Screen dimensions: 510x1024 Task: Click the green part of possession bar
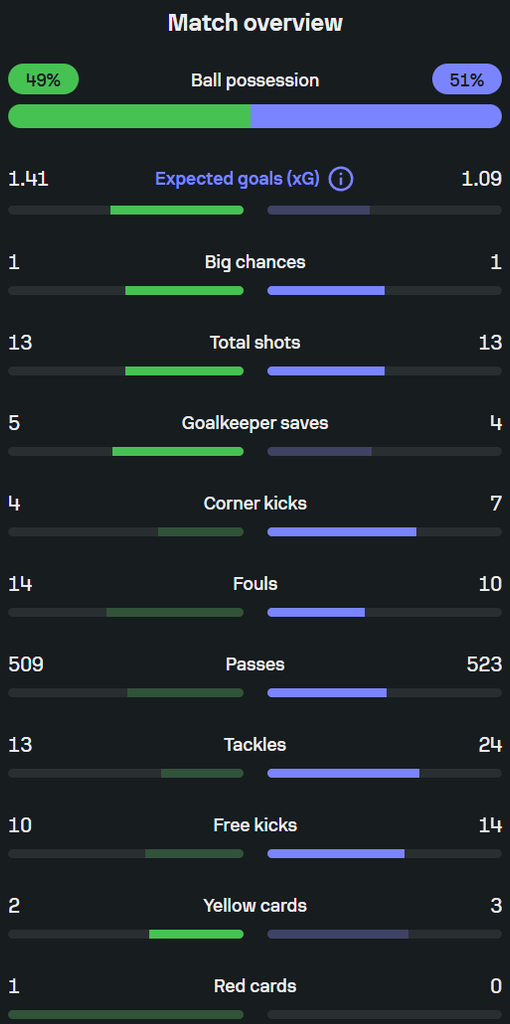(129, 116)
